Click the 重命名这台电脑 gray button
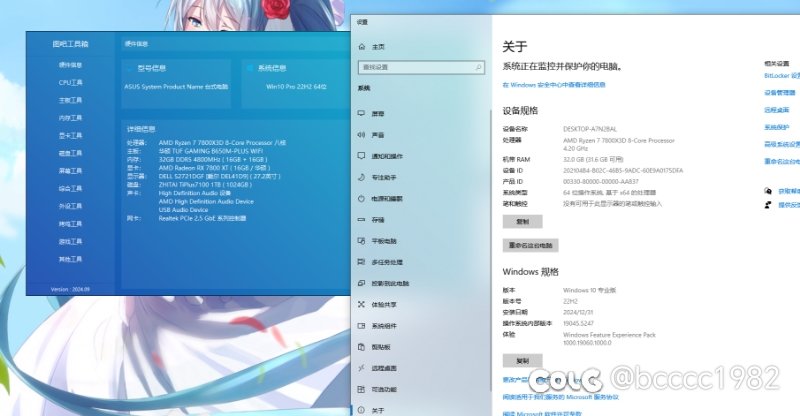Image resolution: width=800 pixels, height=416 pixels. point(531,246)
